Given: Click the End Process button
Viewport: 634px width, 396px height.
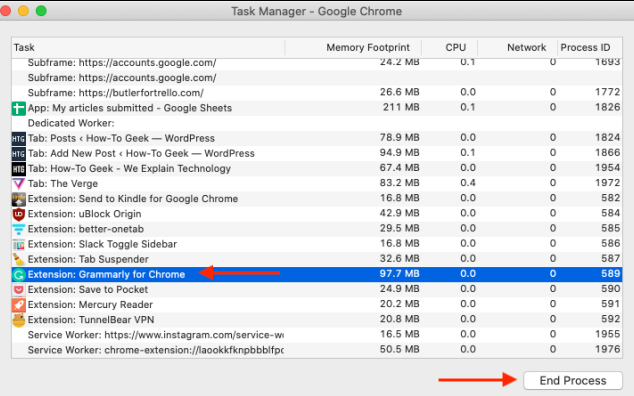Looking at the screenshot, I should (x=573, y=381).
